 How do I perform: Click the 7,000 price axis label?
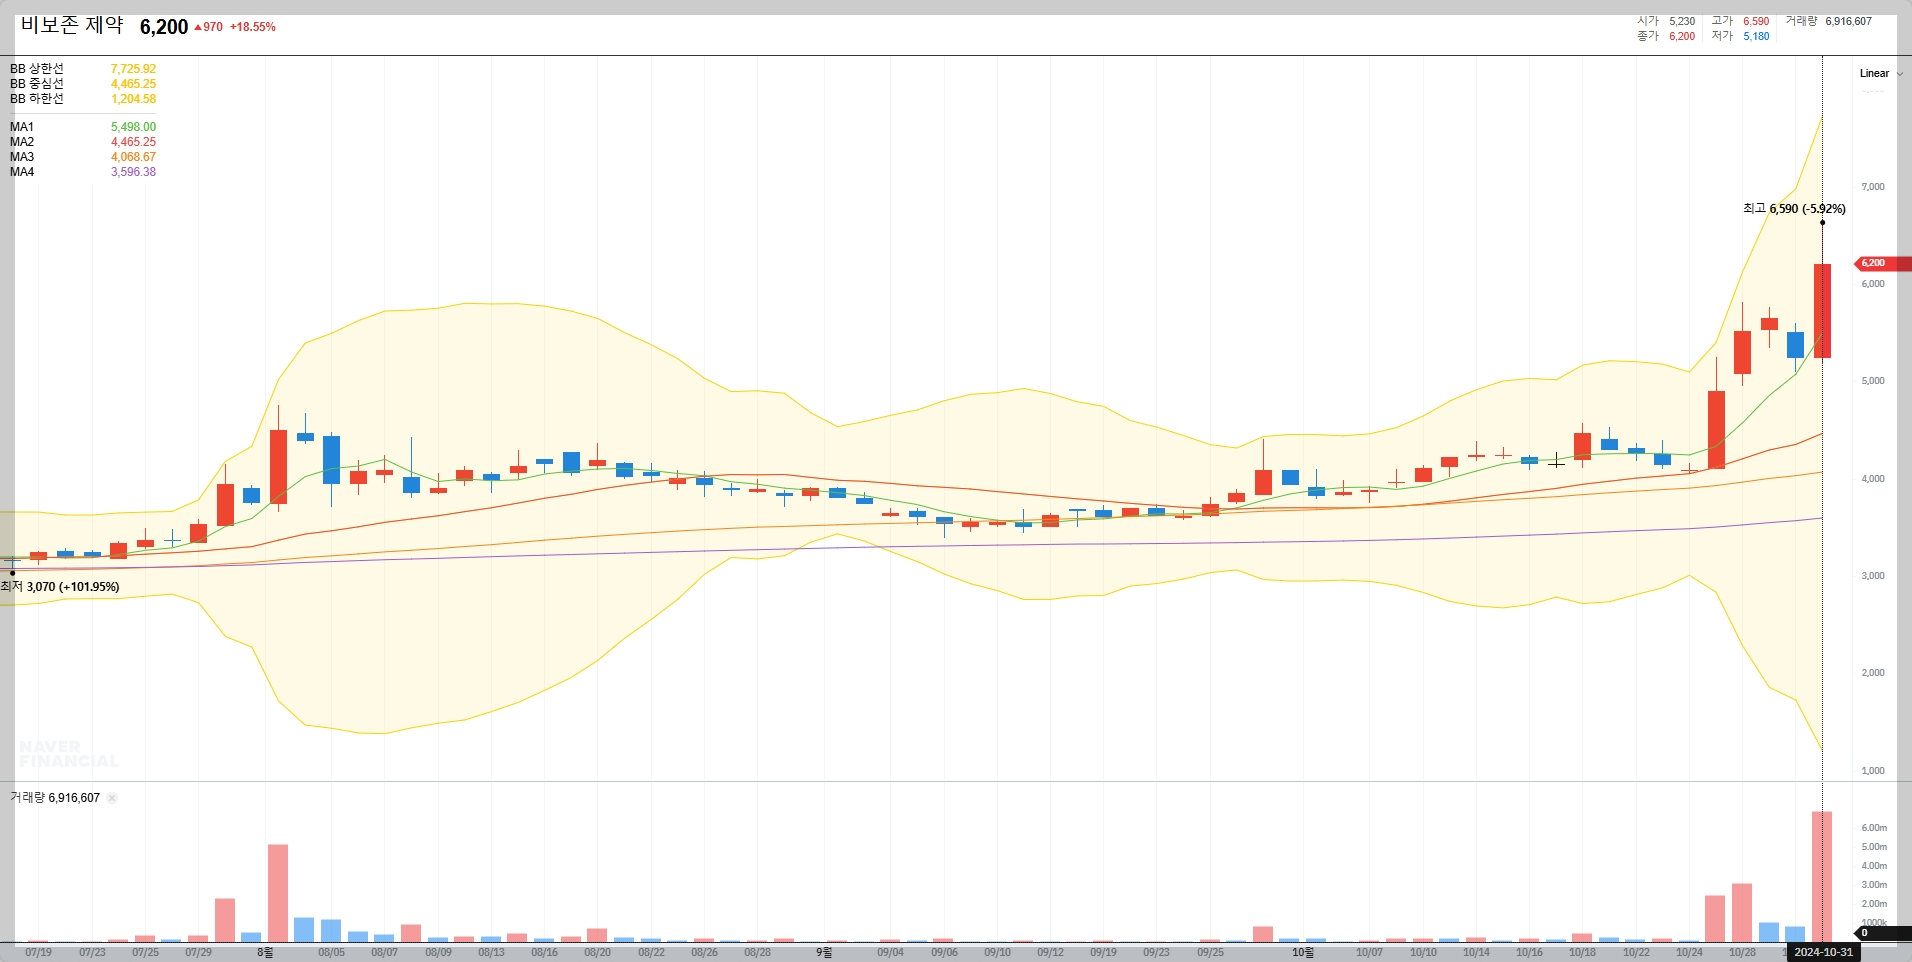(1872, 187)
